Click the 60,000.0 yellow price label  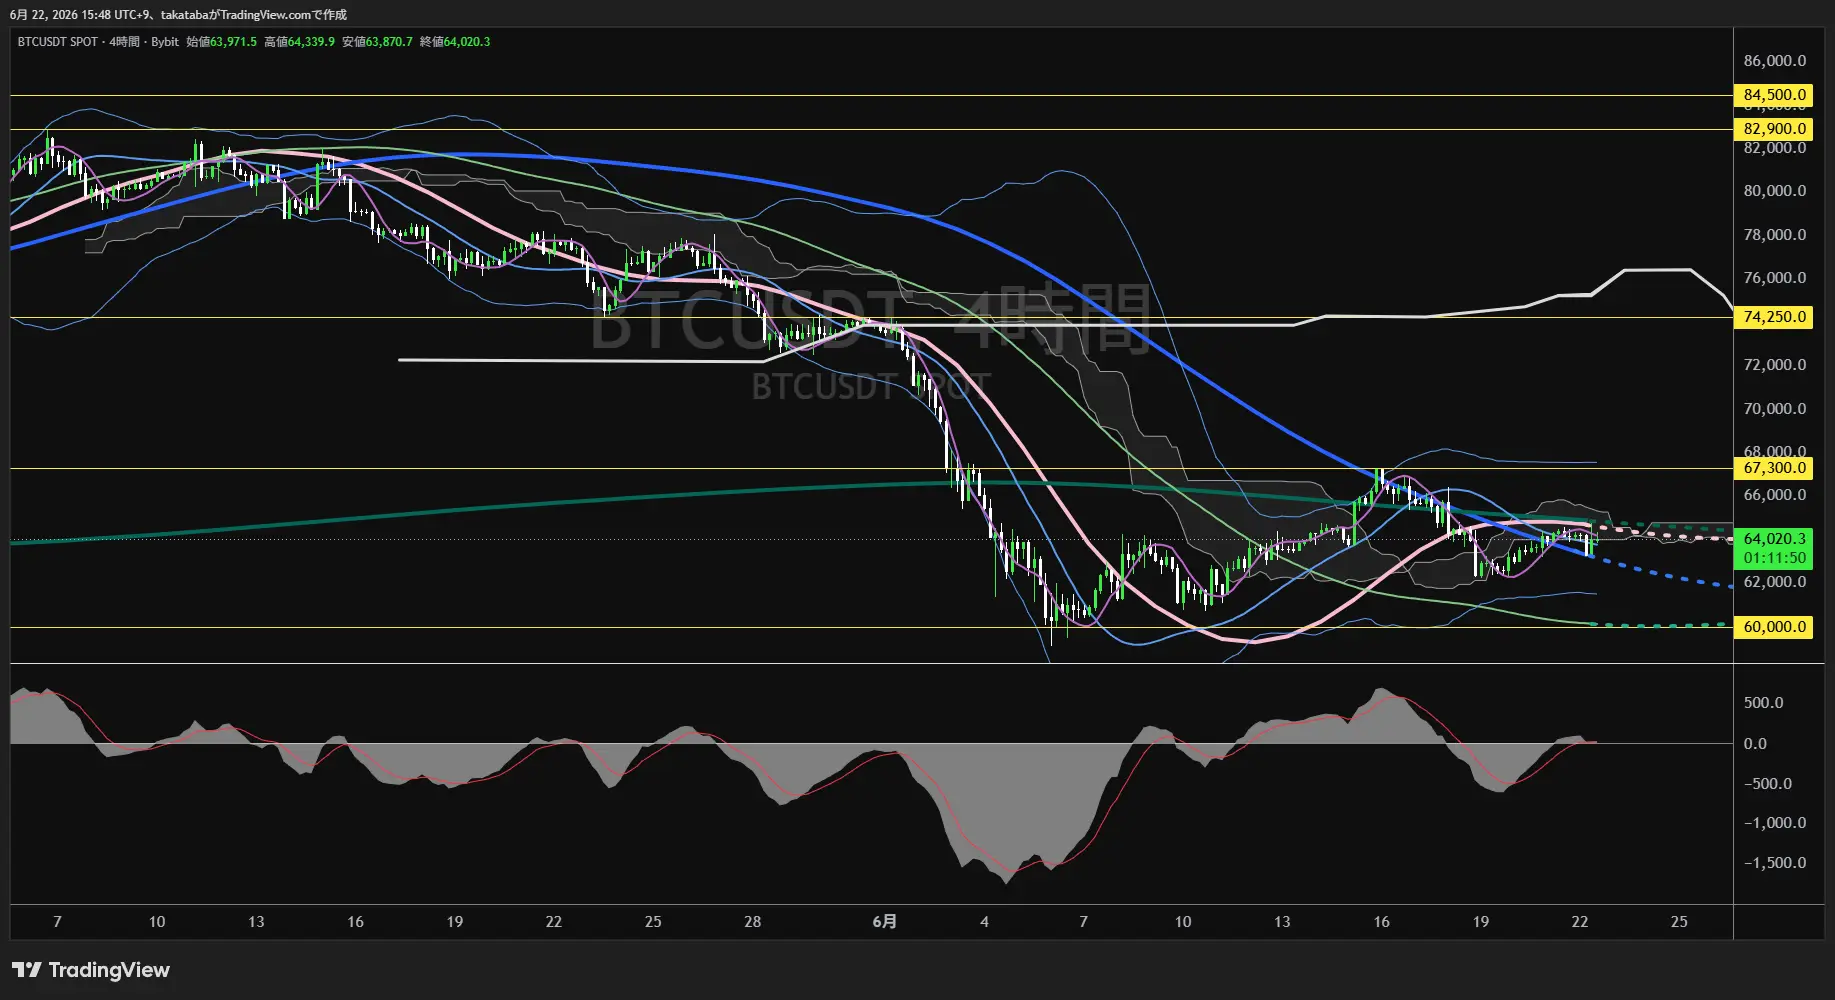1774,627
